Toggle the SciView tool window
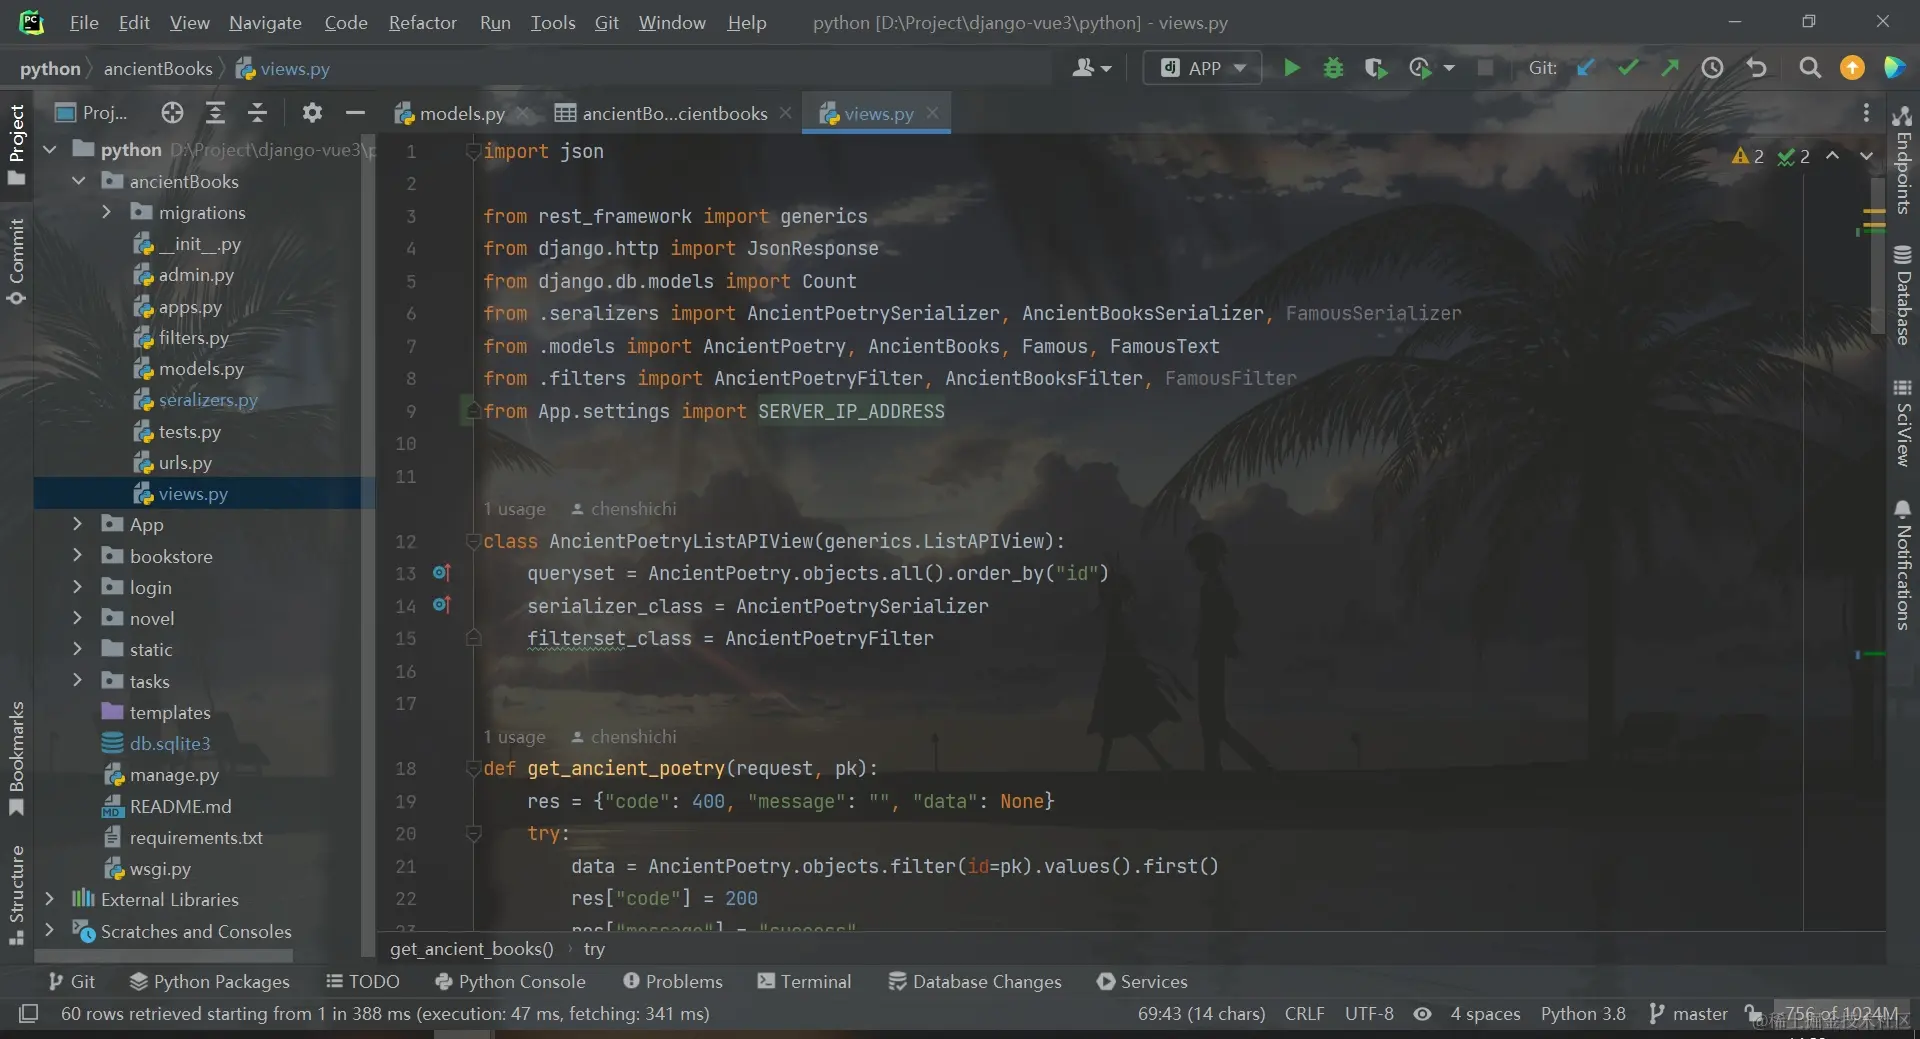The height and width of the screenshot is (1039, 1920). point(1902,422)
